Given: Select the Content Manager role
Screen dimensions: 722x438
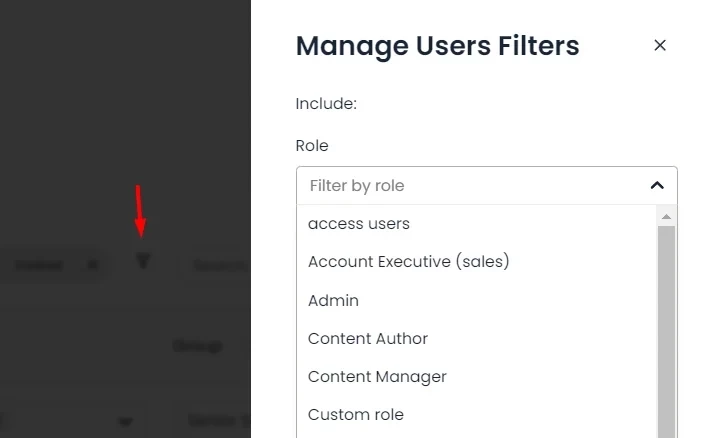Looking at the screenshot, I should click(377, 376).
